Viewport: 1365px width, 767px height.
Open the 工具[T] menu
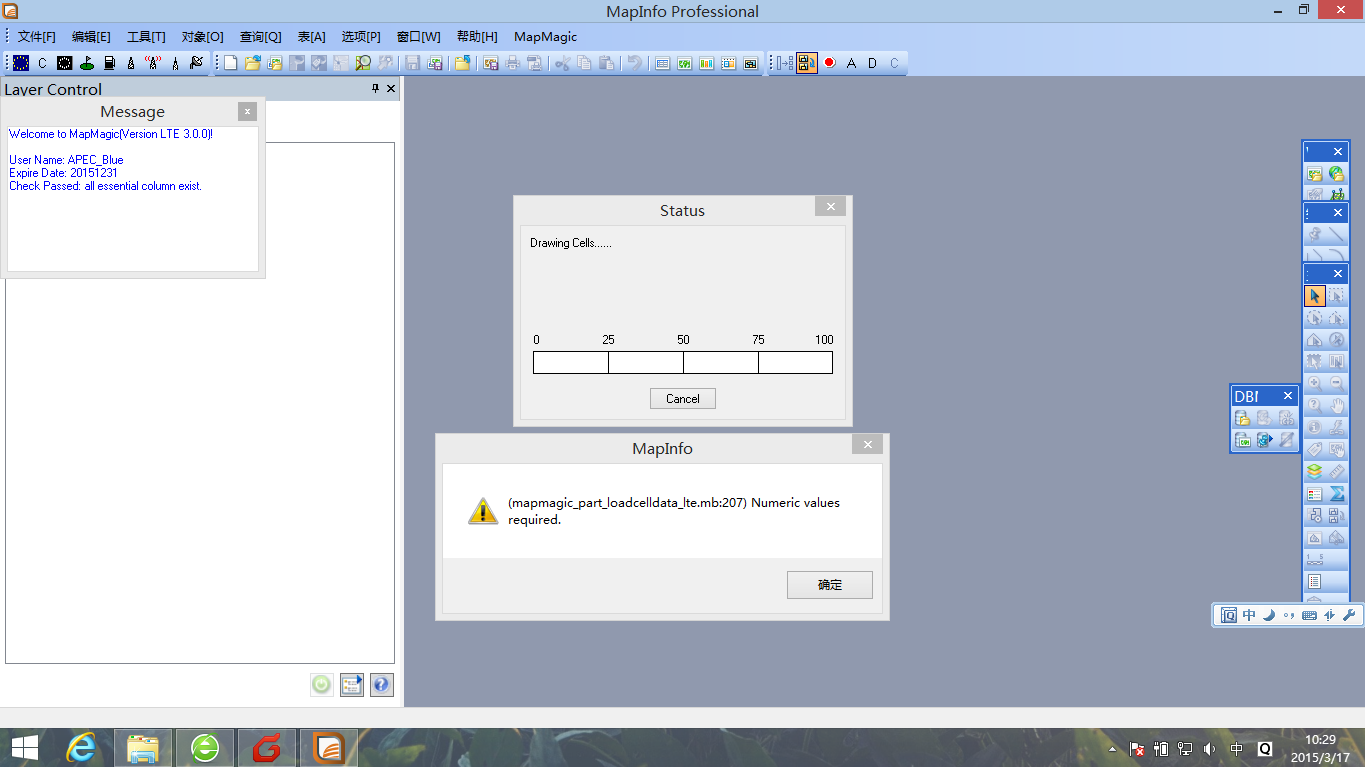[x=146, y=37]
